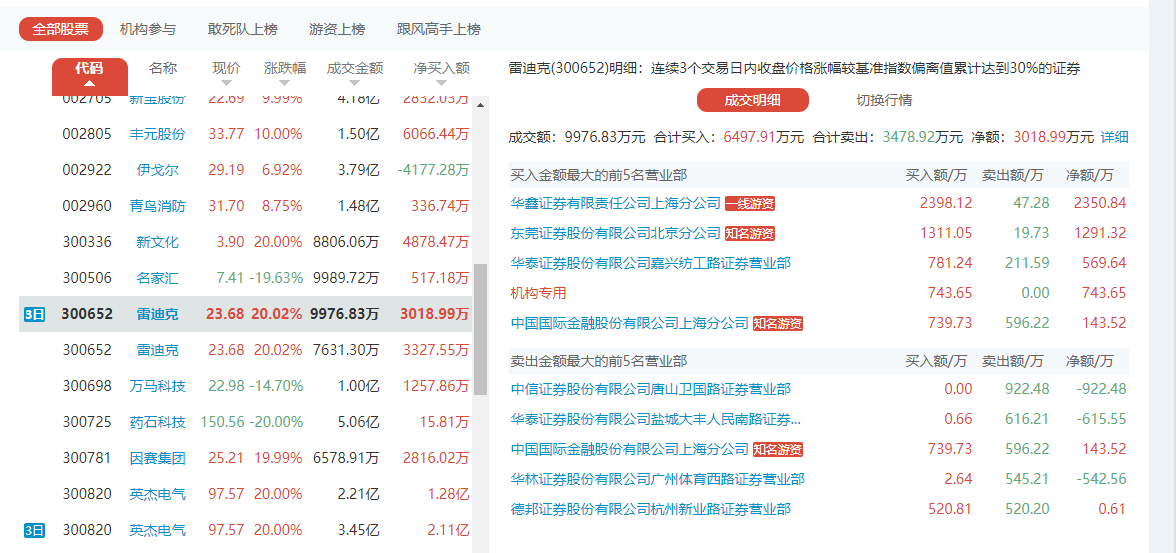Click the stock list scrollbar thumb

click(x=481, y=329)
